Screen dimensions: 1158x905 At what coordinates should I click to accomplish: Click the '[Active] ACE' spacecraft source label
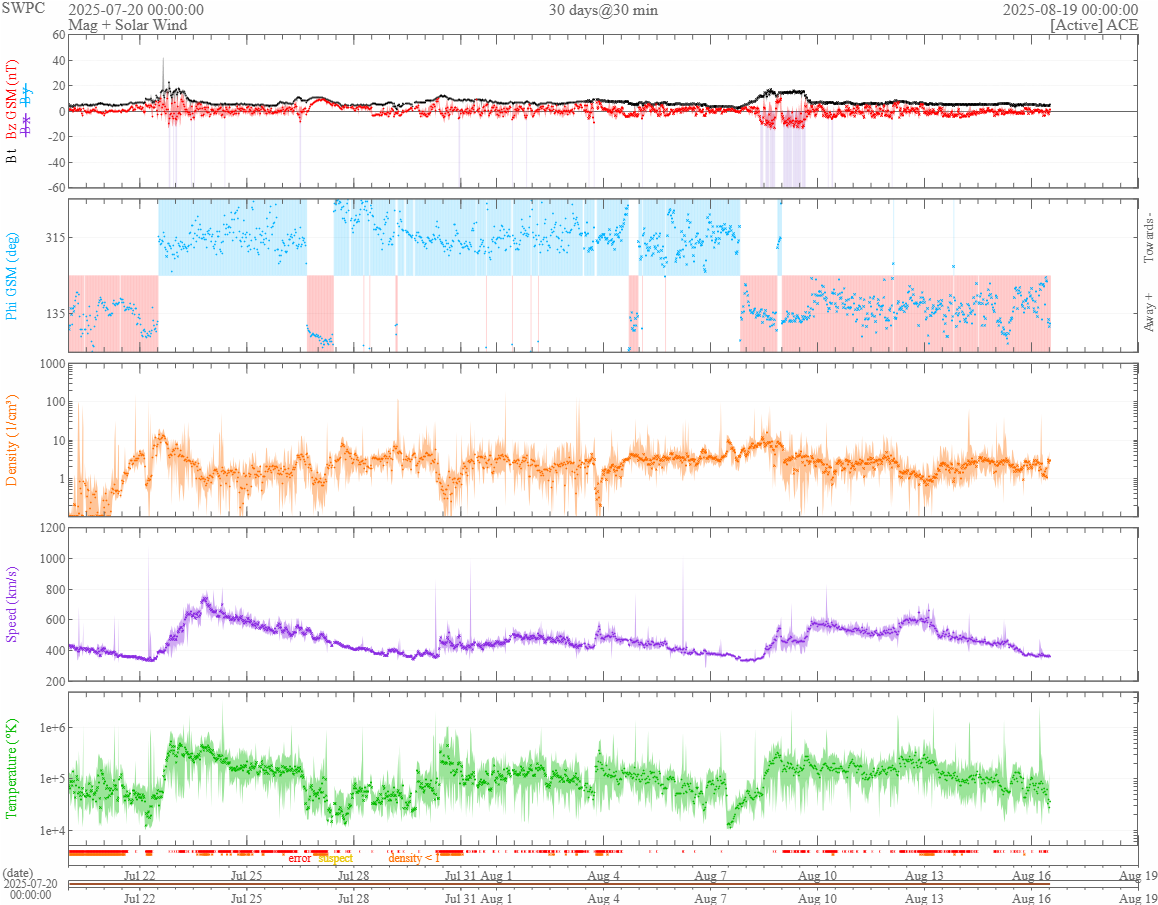coord(1094,24)
